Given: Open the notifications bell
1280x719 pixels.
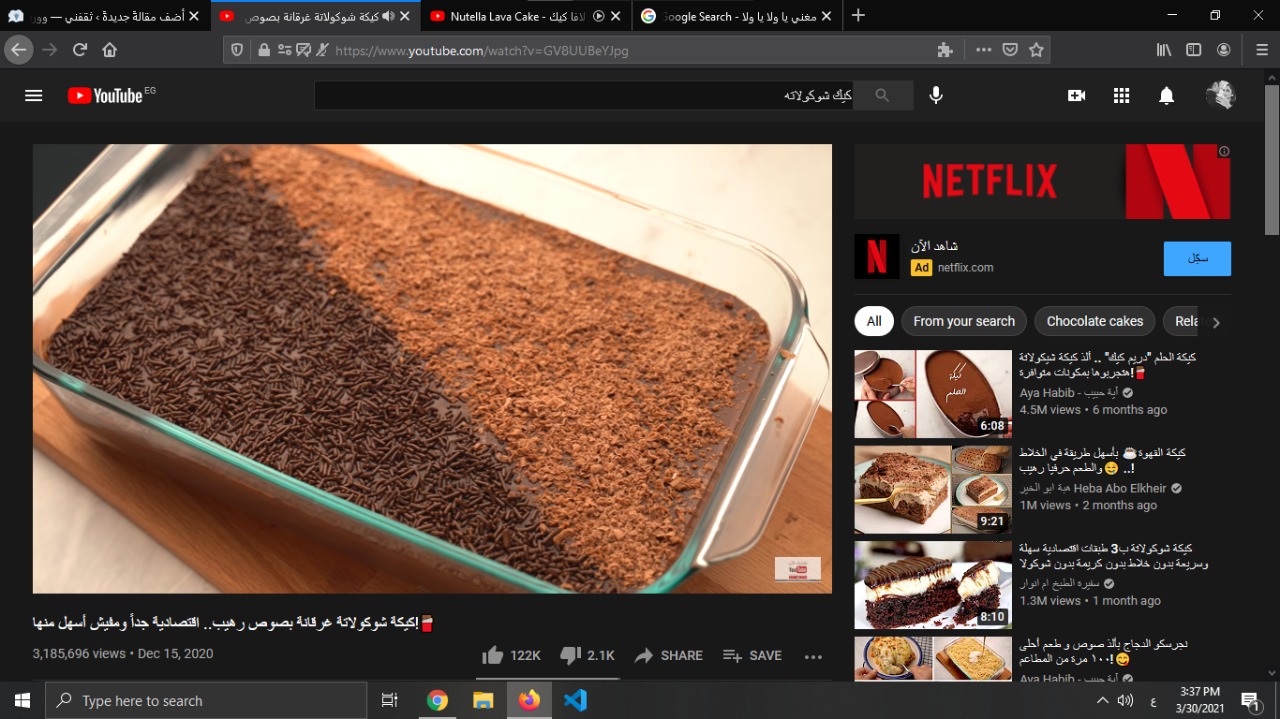Looking at the screenshot, I should click(1166, 95).
